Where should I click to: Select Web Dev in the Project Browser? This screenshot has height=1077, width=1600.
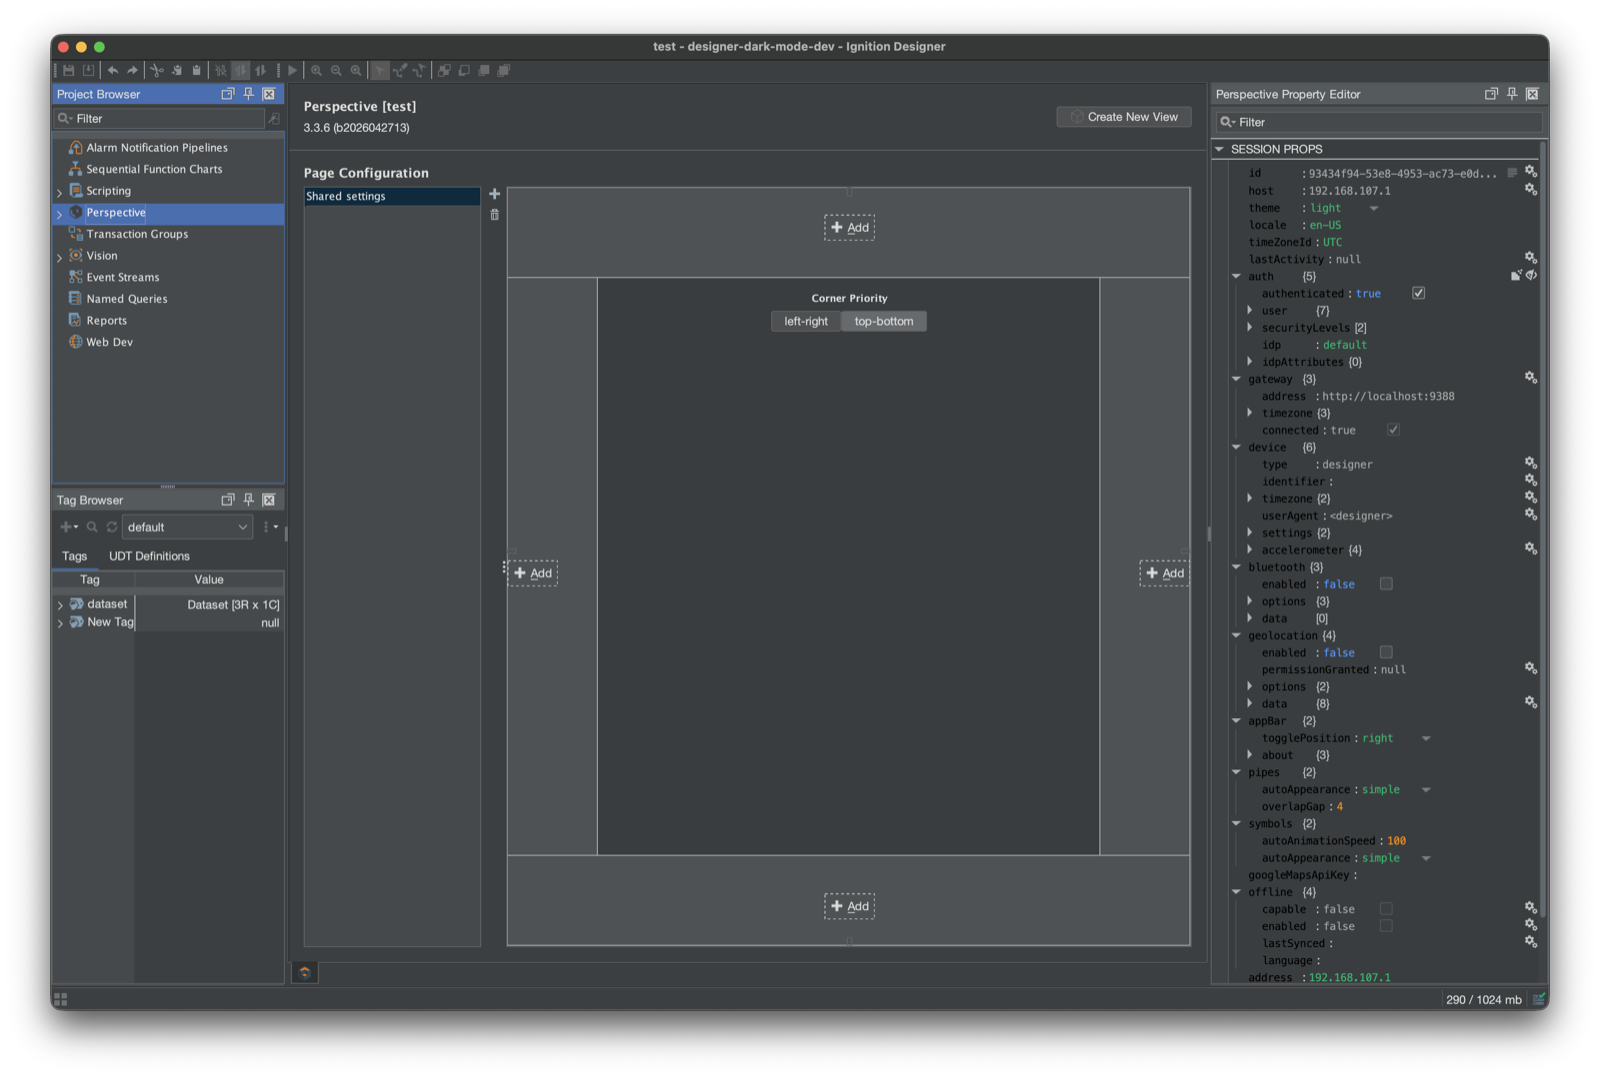(x=109, y=342)
